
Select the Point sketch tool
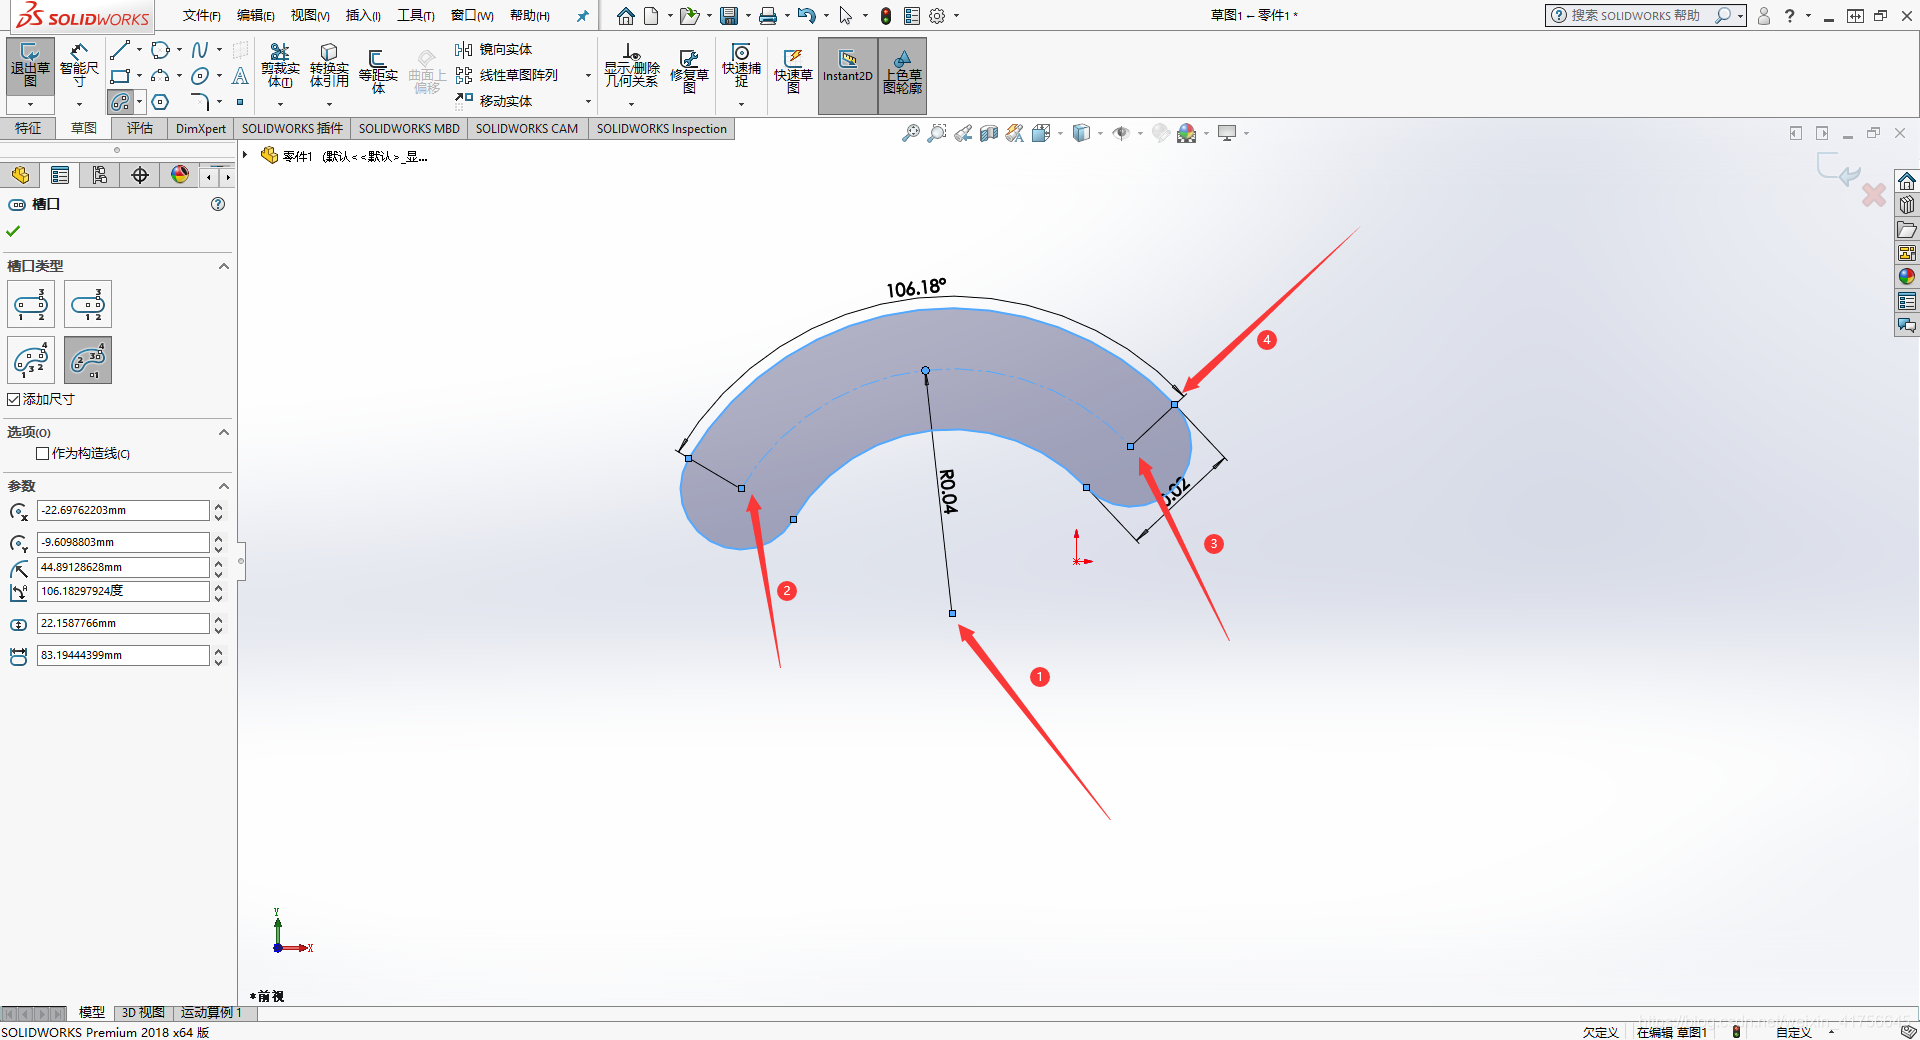240,102
